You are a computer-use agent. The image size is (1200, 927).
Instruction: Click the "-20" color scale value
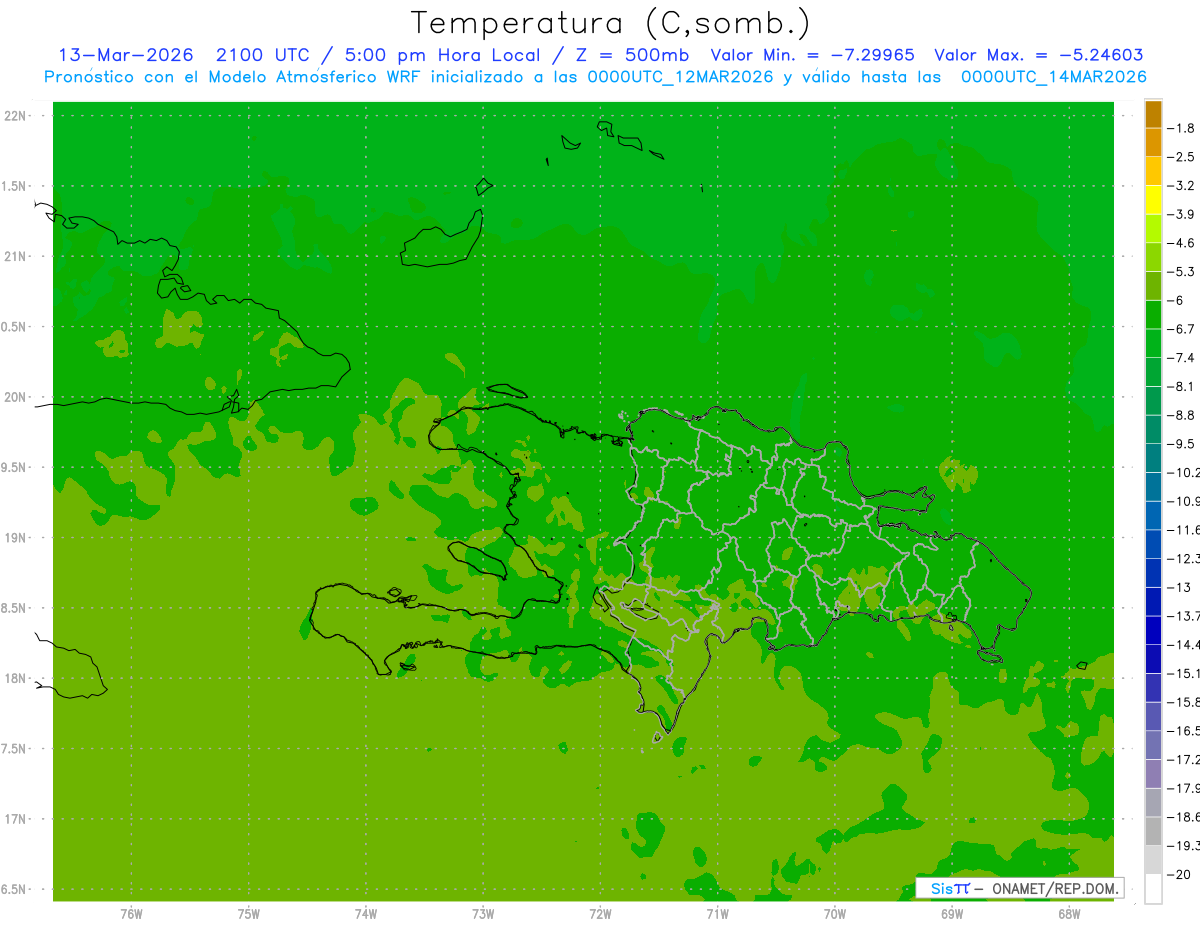1178,875
